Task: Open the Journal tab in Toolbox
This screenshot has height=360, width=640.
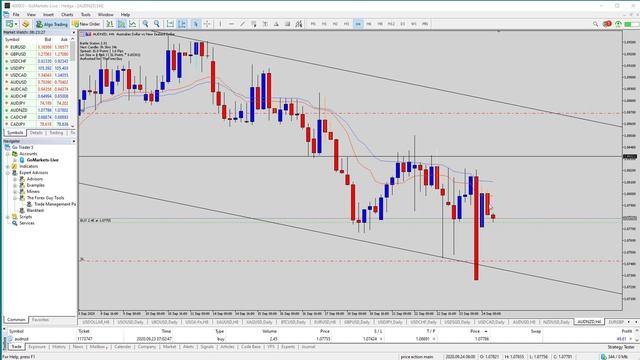Action: pyautogui.click(x=308, y=347)
